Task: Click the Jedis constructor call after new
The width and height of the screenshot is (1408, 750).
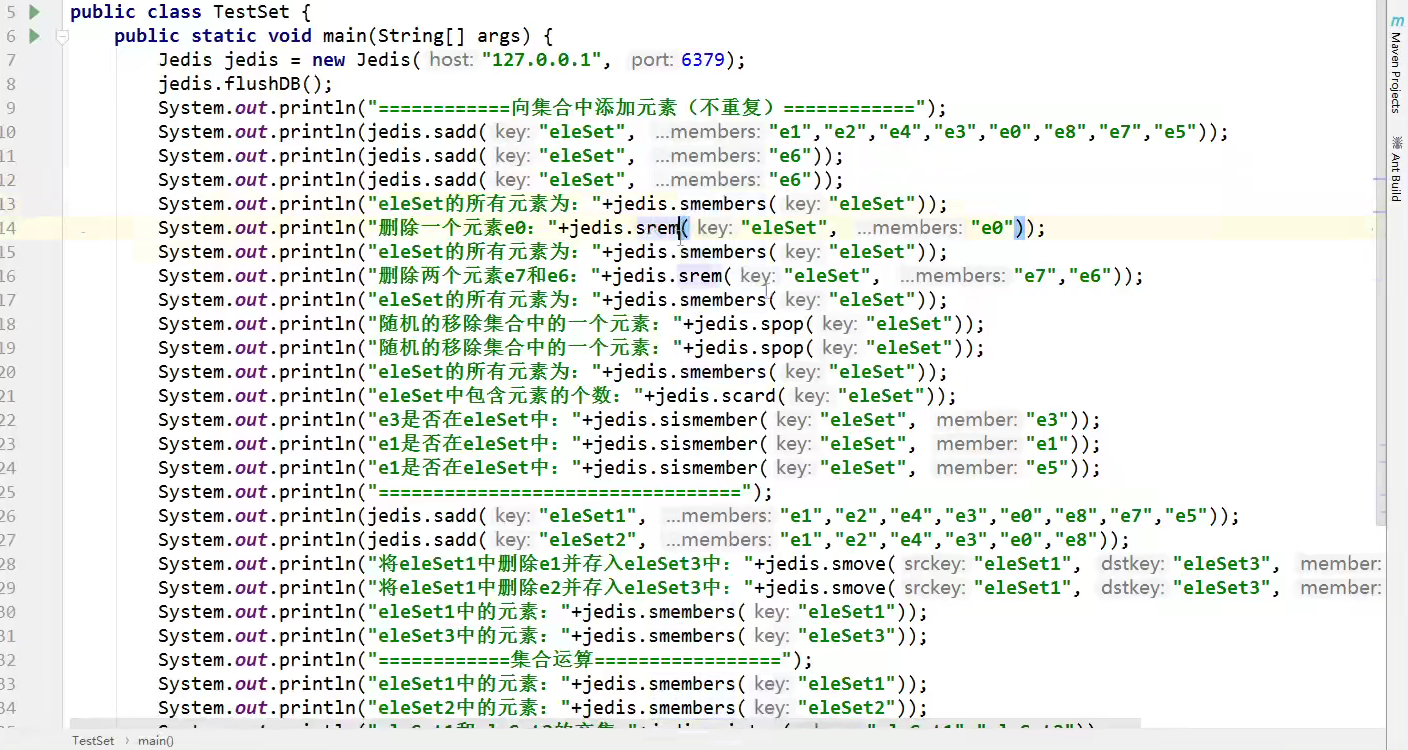Action: 383,60
